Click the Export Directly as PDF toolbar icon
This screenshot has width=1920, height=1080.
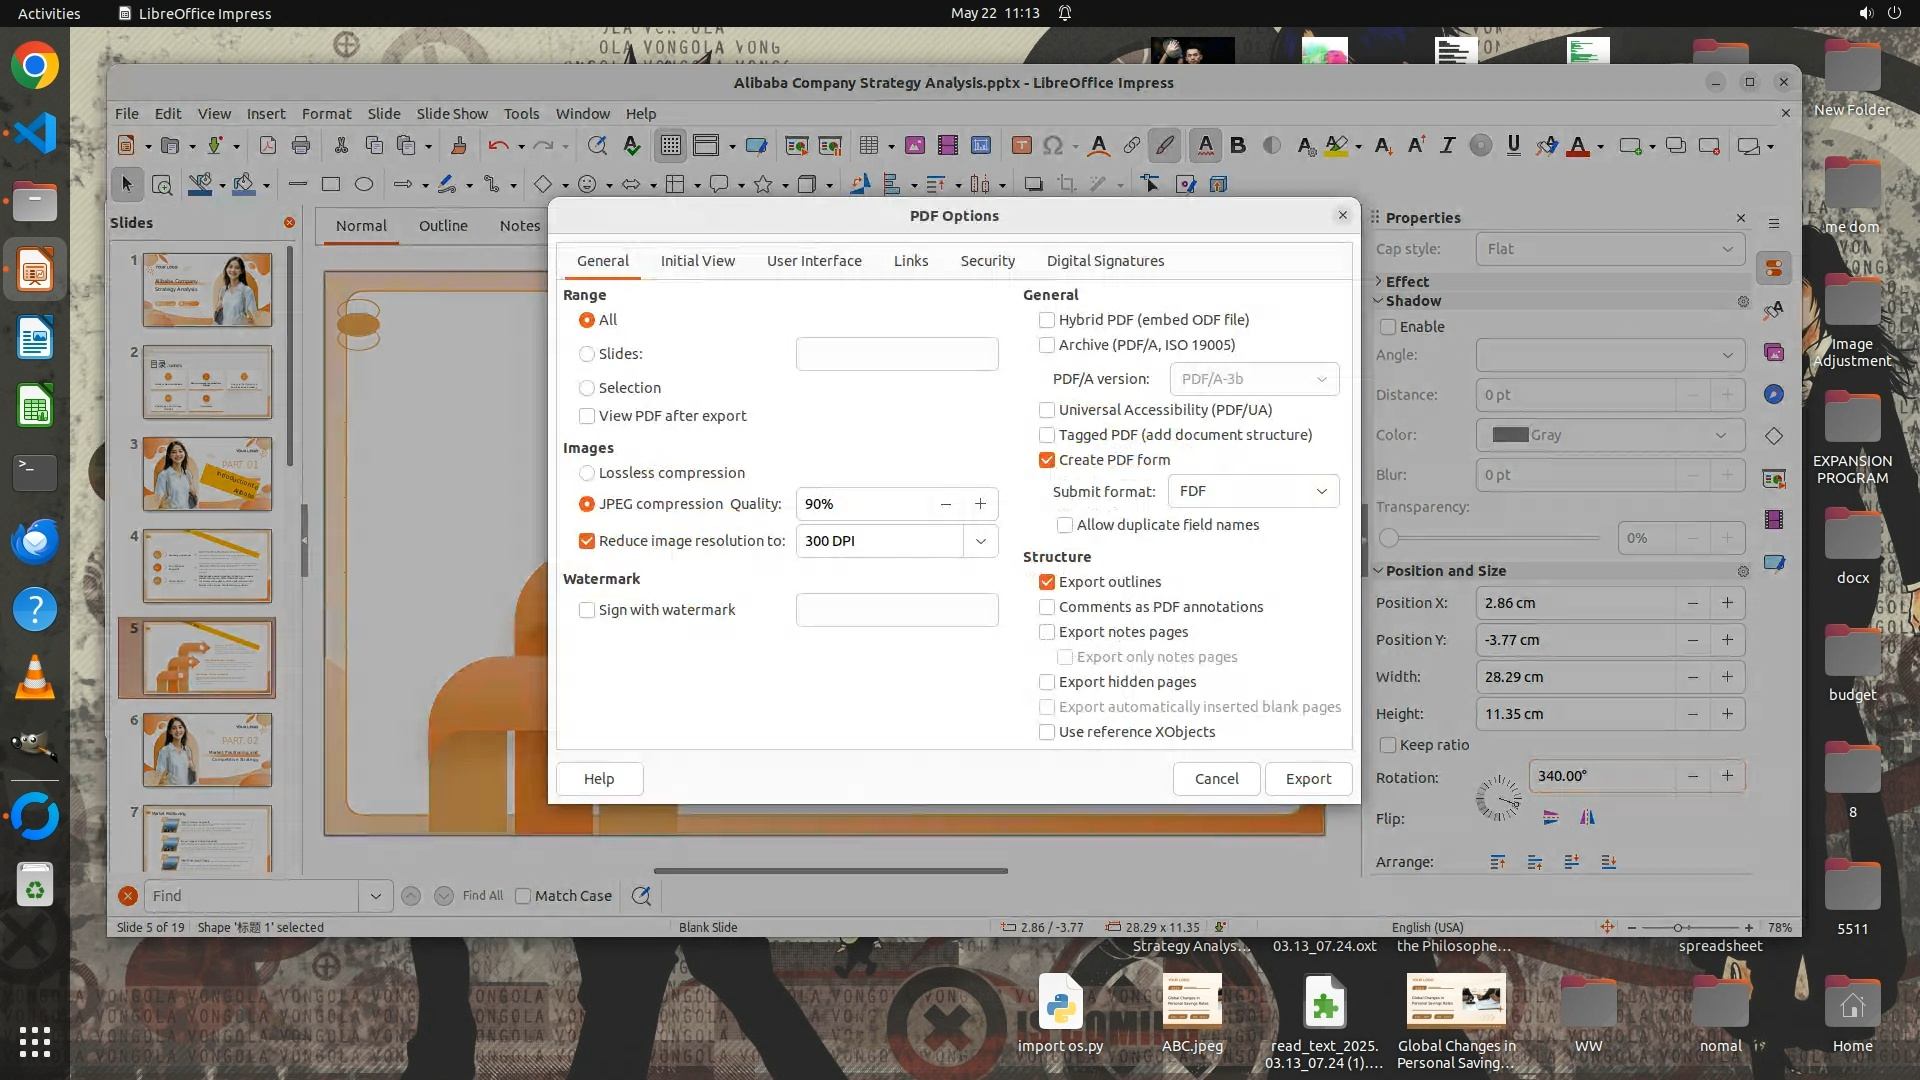tap(267, 146)
